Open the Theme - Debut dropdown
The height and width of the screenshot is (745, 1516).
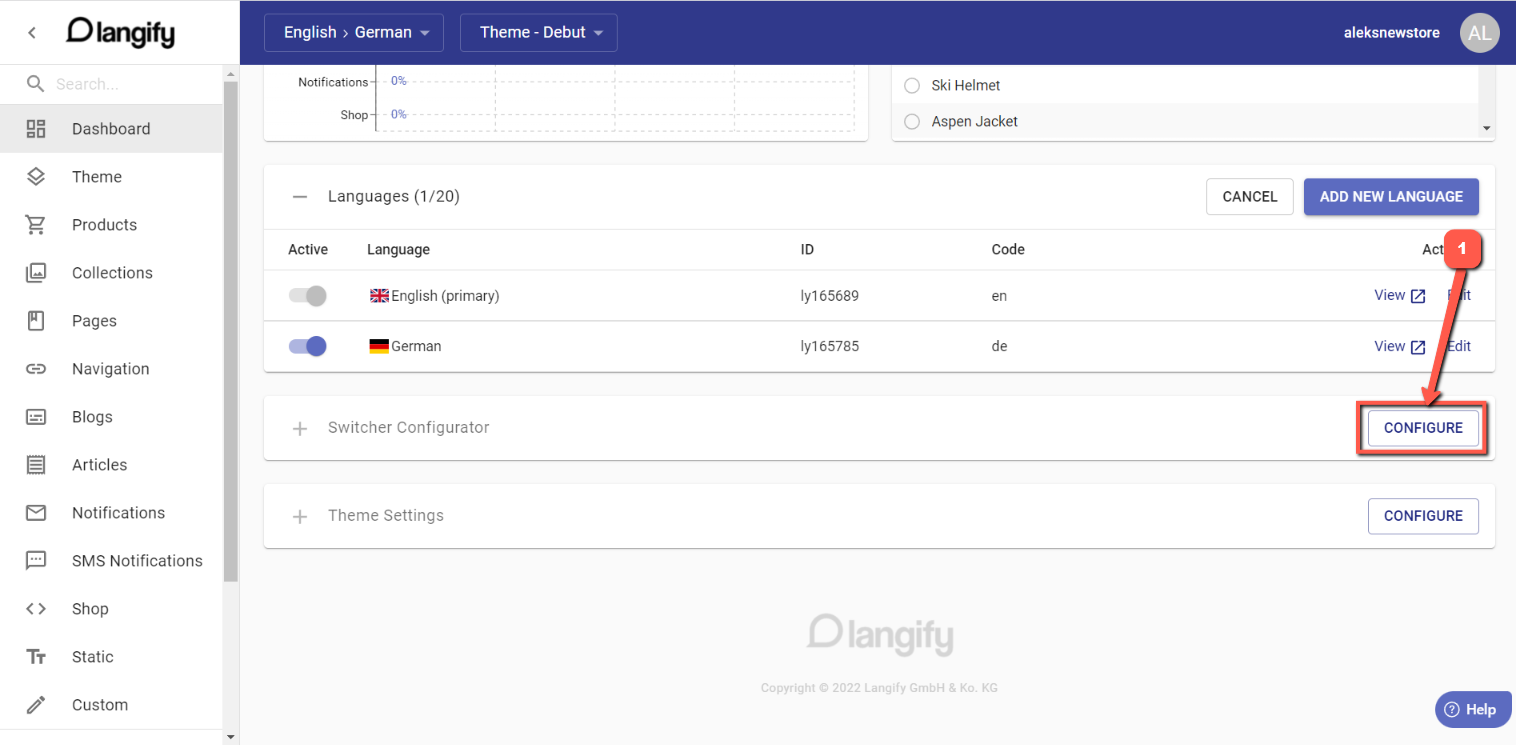tap(539, 32)
